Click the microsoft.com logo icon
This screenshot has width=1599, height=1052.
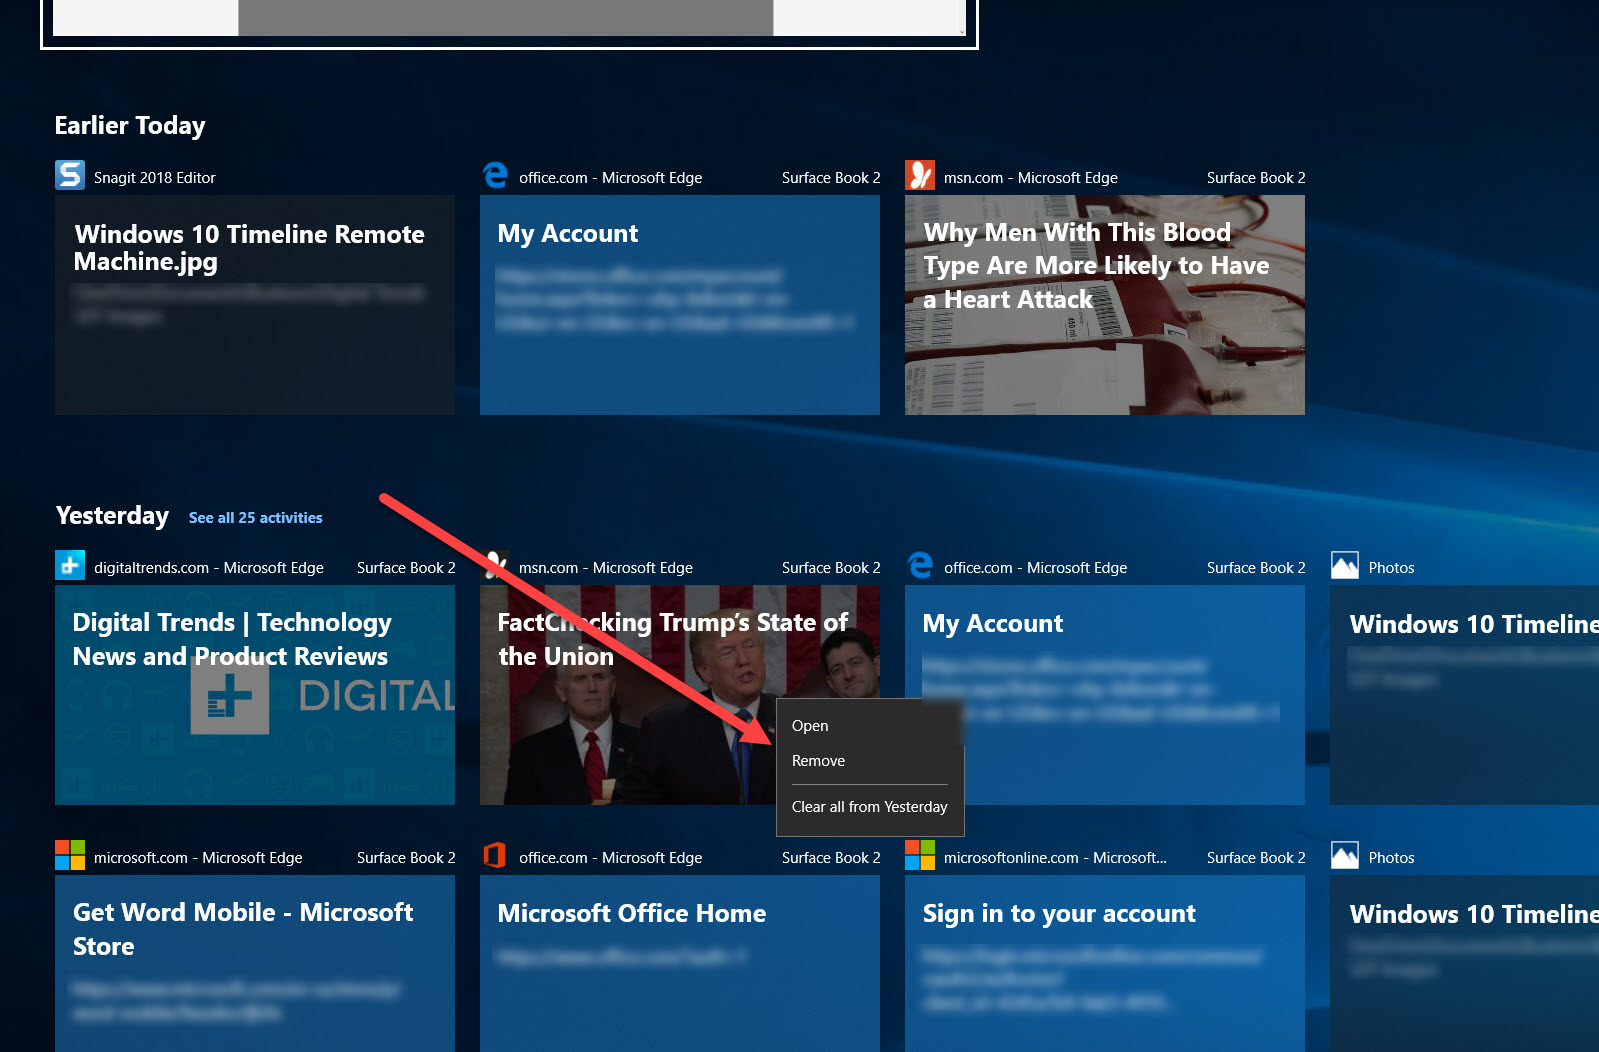[70, 855]
